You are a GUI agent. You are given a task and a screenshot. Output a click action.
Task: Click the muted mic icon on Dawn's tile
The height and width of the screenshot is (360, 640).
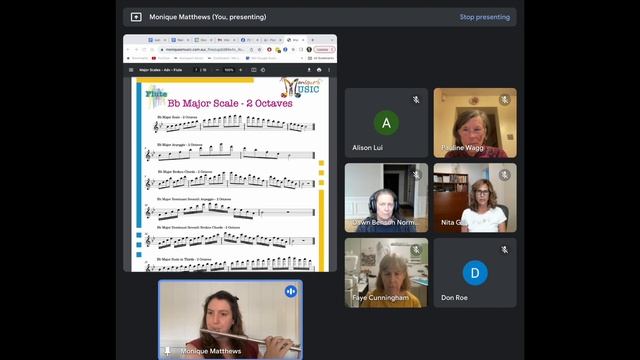click(416, 175)
